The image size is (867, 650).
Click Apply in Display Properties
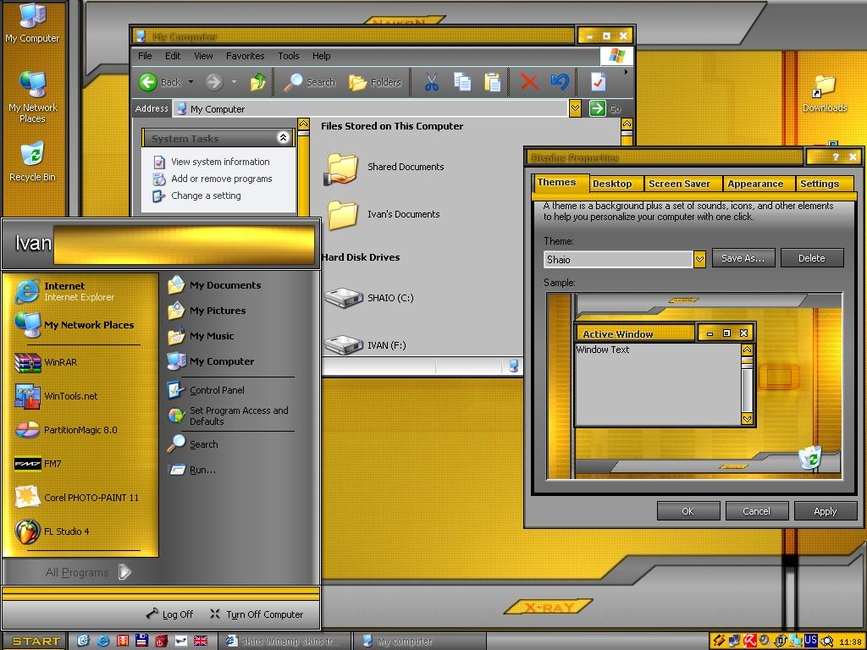(x=825, y=511)
